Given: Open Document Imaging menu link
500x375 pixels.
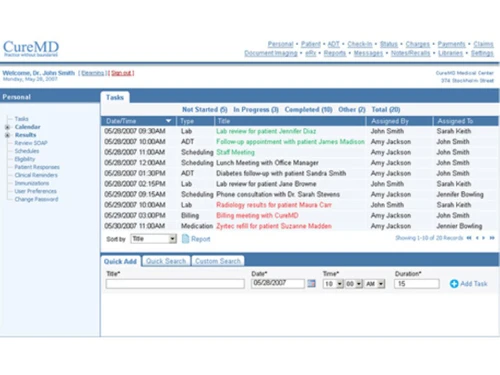Looking at the screenshot, I should point(271,53).
